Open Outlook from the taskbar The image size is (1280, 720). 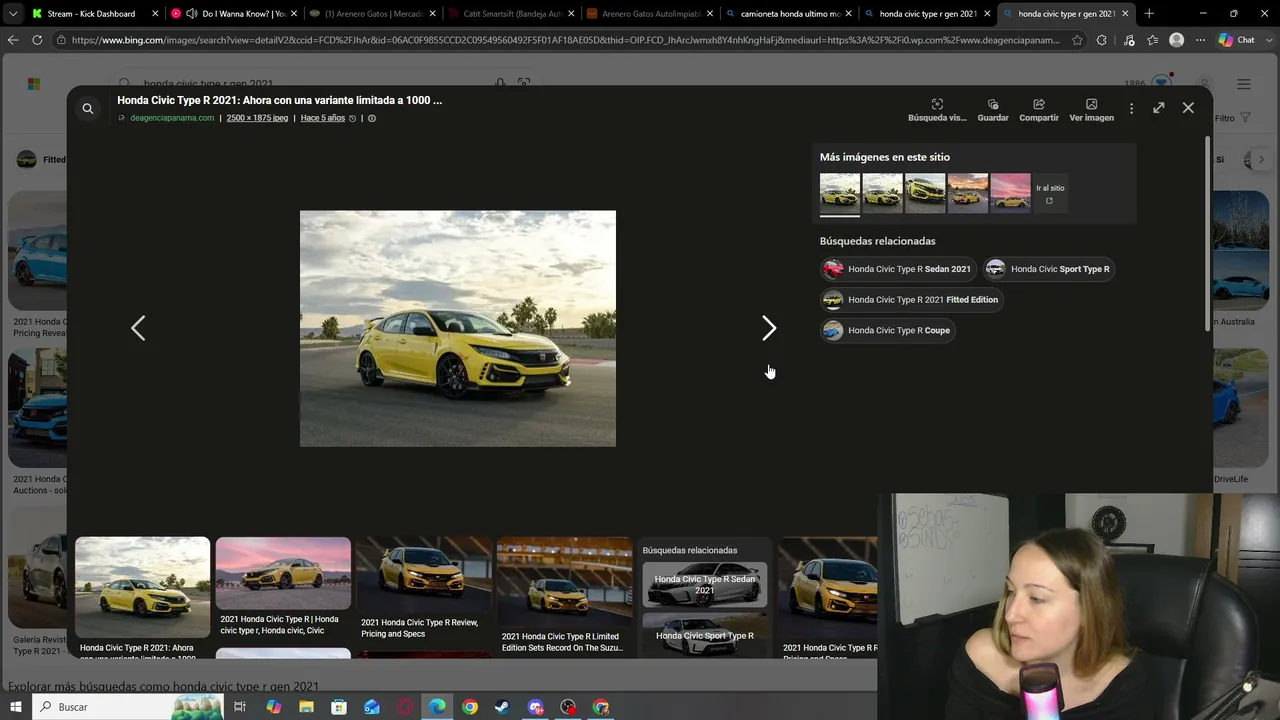tap(372, 707)
